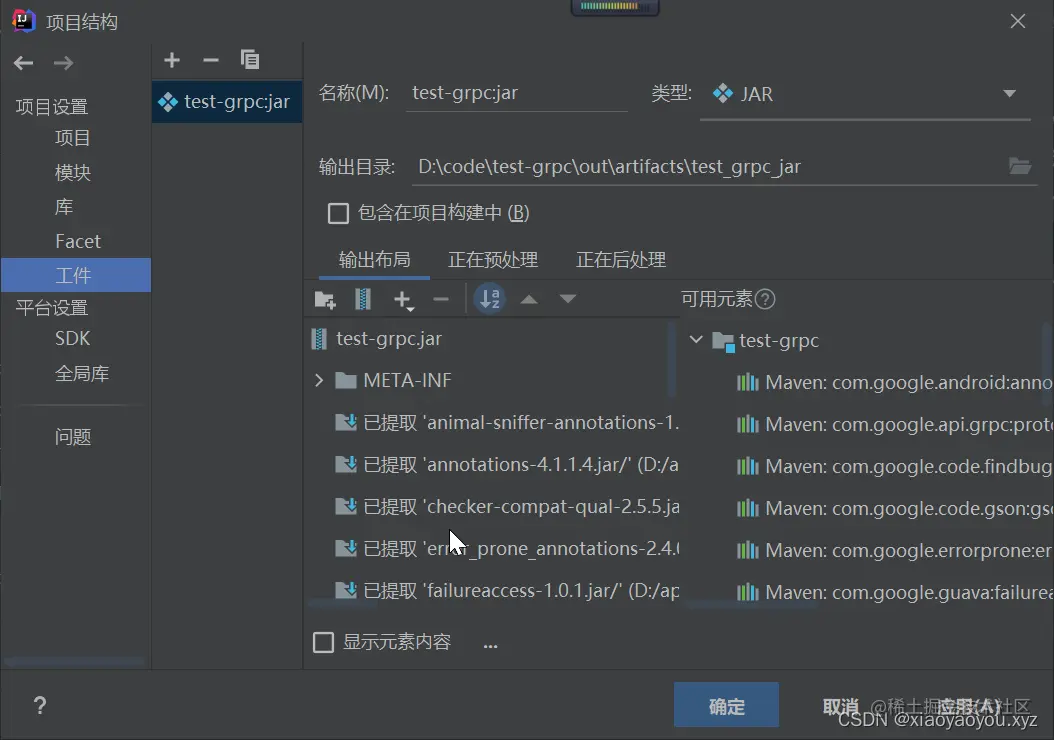Create an archive in the output layout
The image size is (1054, 740).
(361, 299)
